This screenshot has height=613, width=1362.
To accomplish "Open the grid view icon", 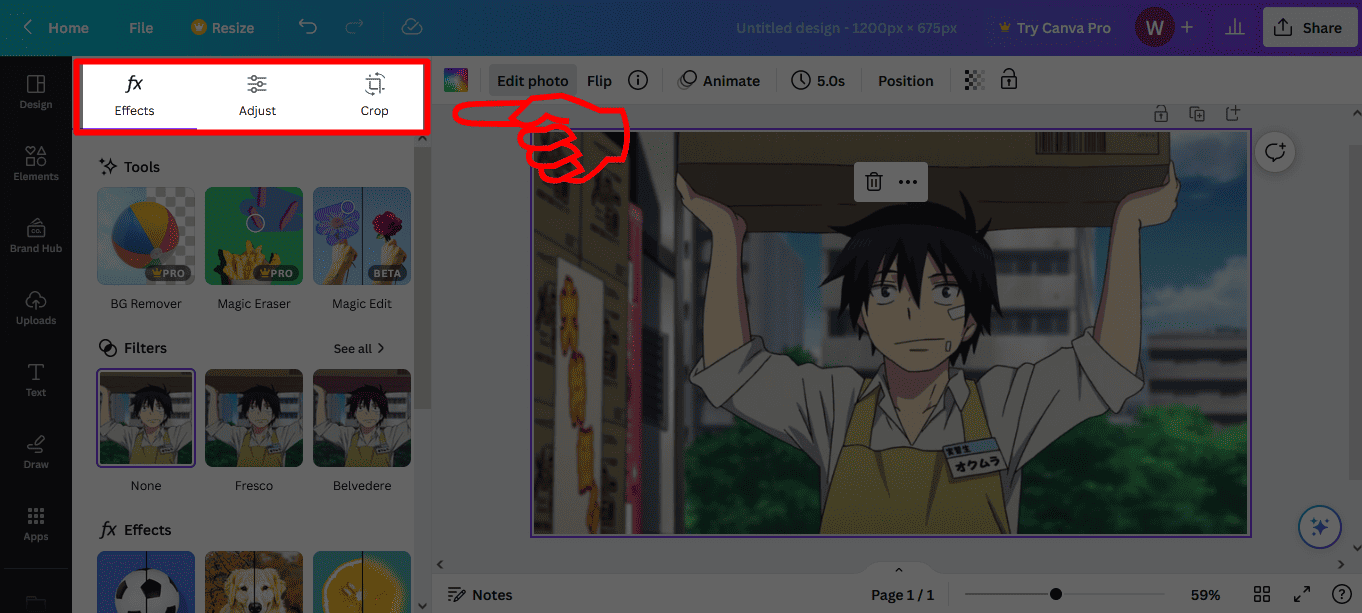I will (1262, 595).
